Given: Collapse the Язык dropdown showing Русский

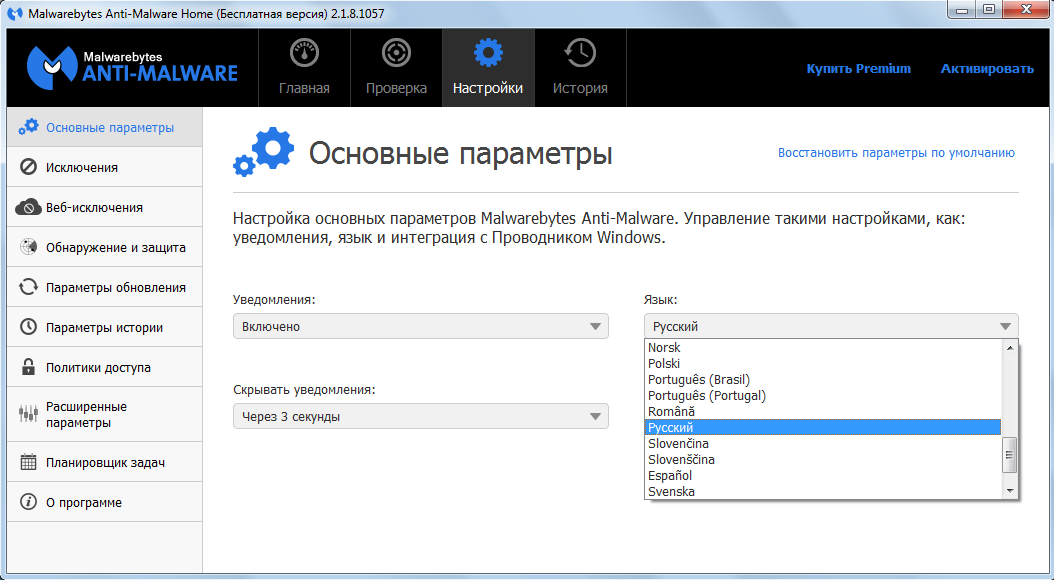Looking at the screenshot, I should click(831, 327).
